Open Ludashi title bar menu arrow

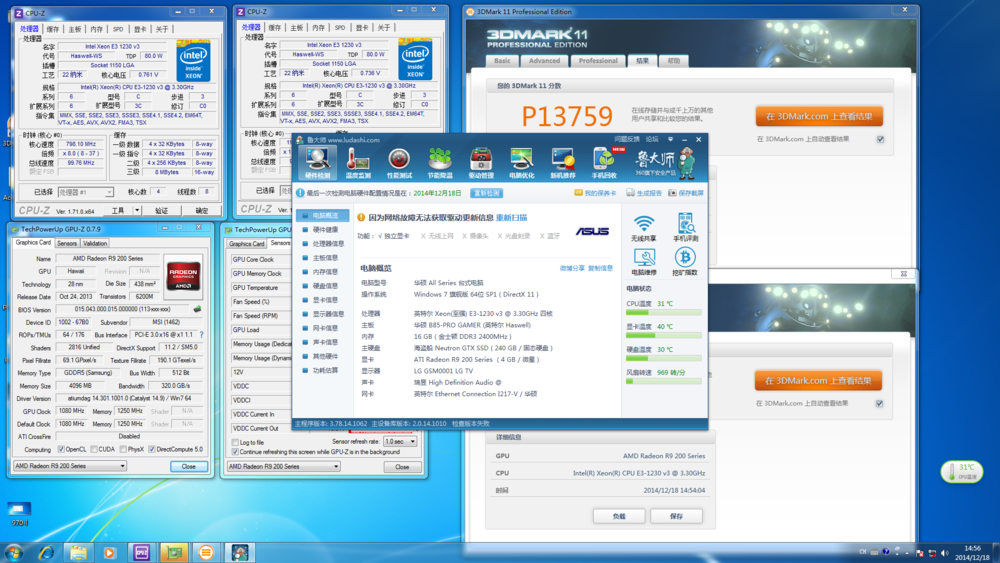[x=670, y=139]
